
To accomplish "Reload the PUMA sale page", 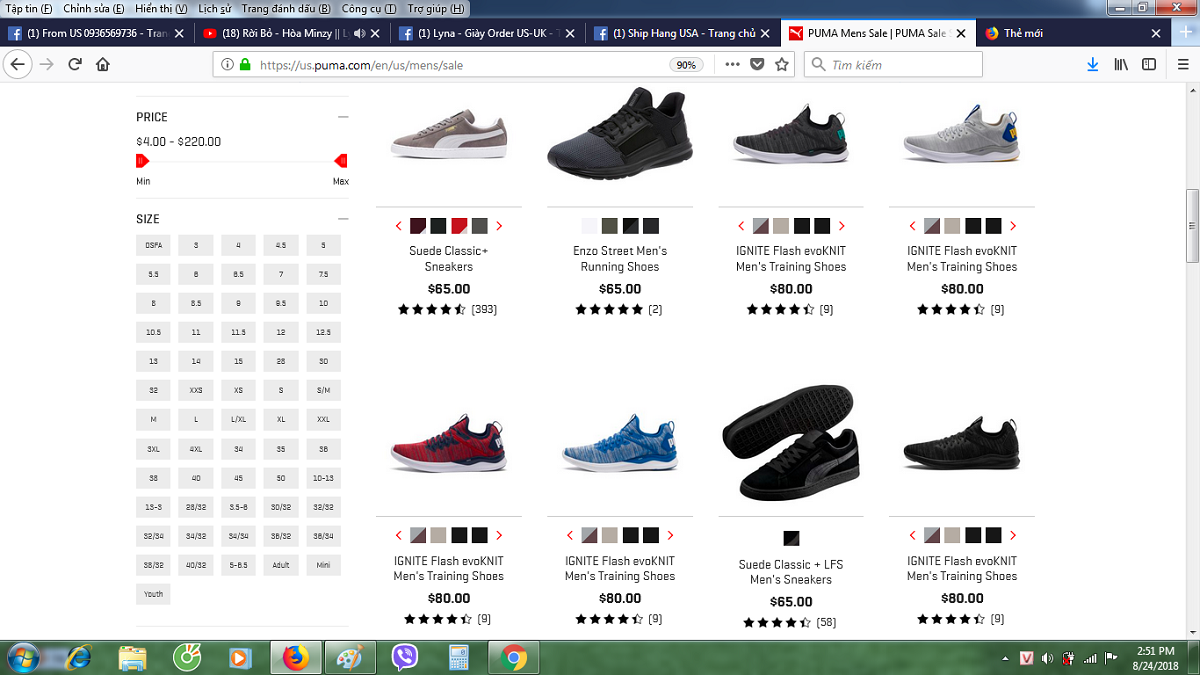I will click(75, 64).
